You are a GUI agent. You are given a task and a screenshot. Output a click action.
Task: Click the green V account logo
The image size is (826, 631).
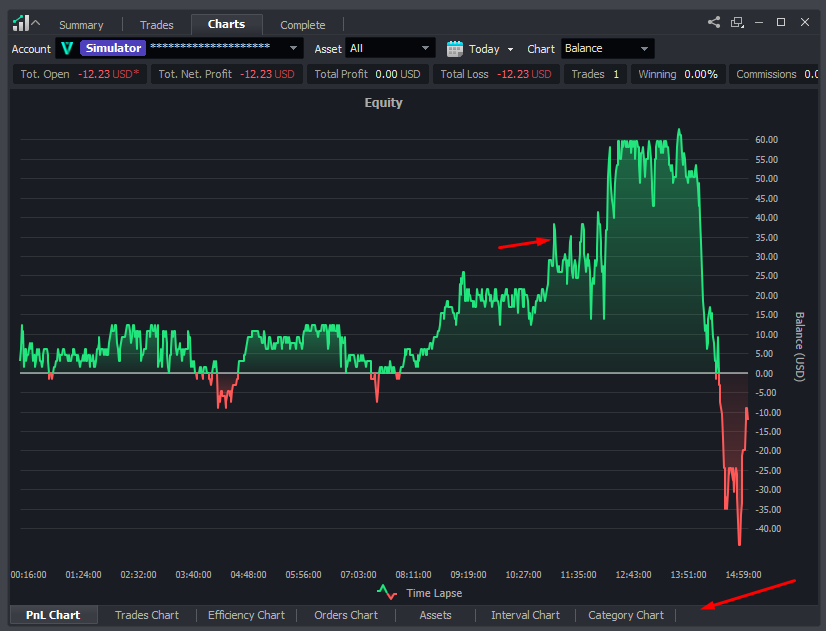point(67,48)
